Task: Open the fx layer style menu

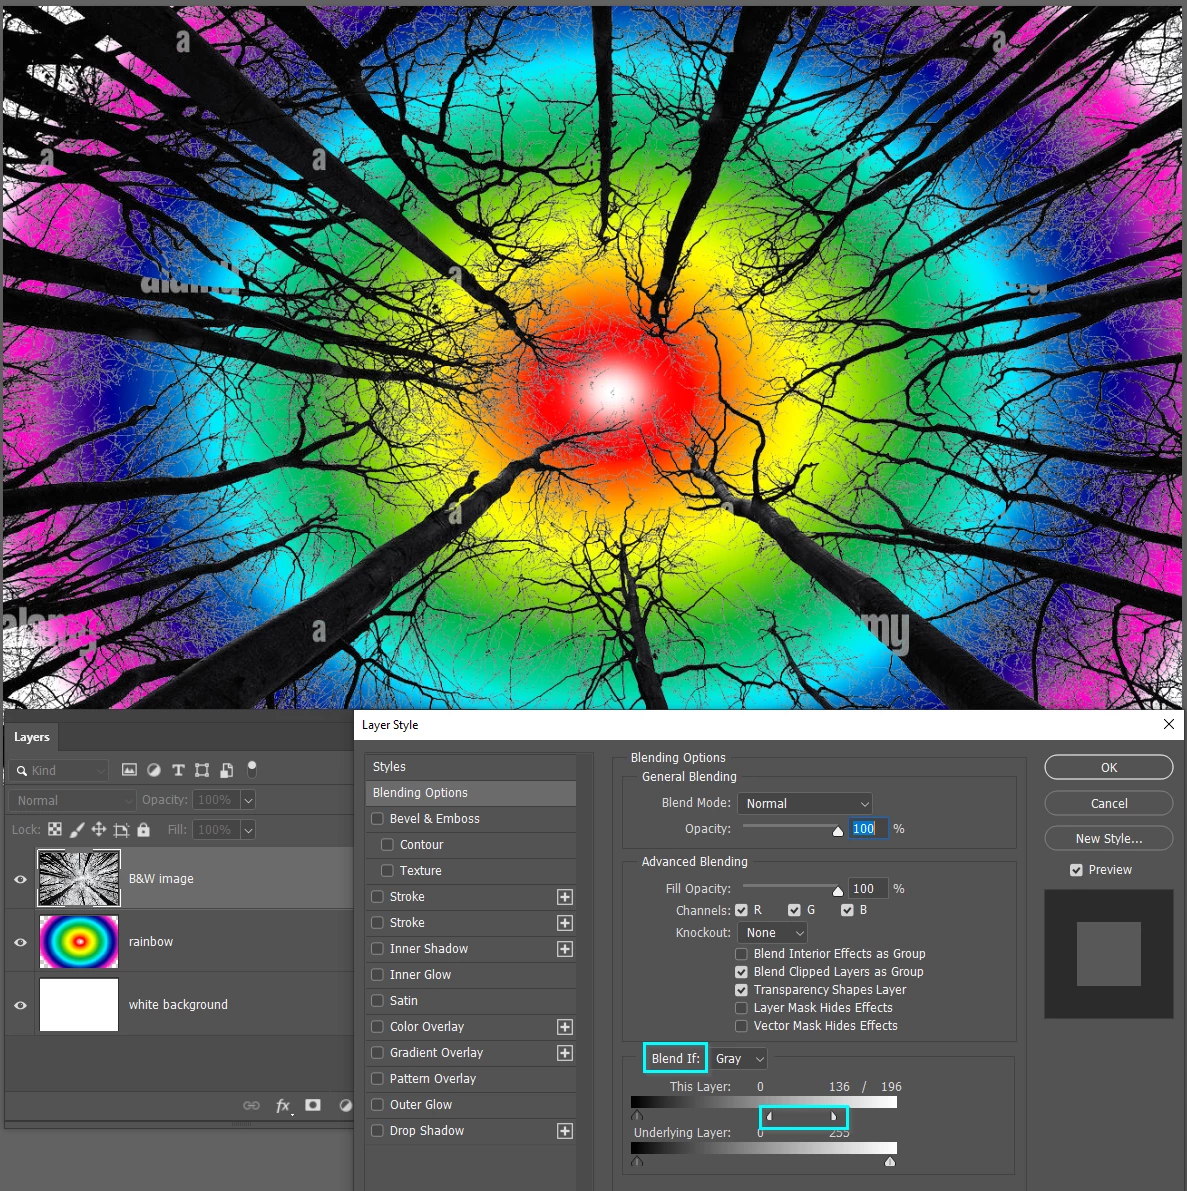Action: 283,1106
